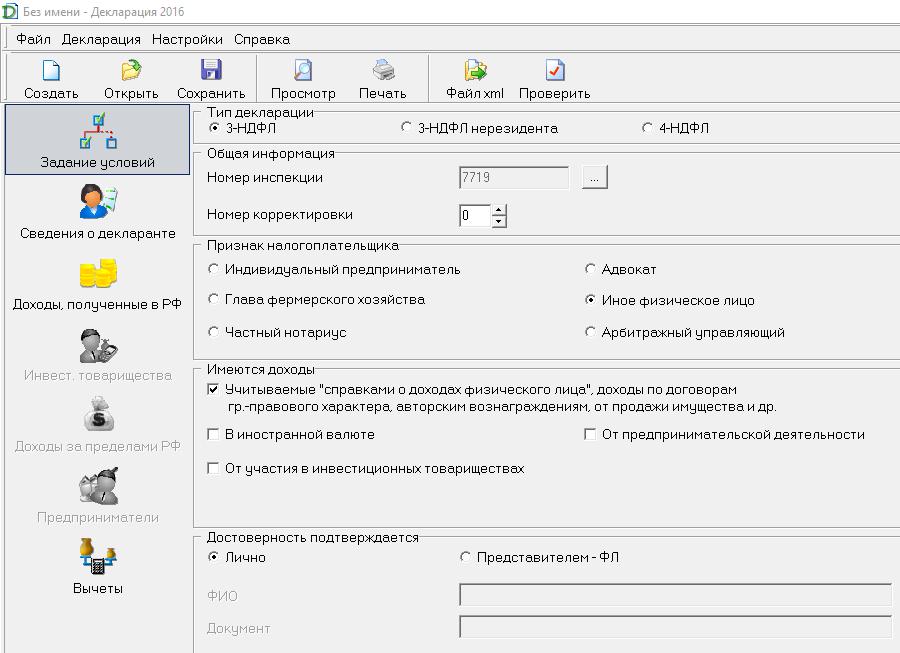Open Сведения о декларанте section
This screenshot has width=900, height=653.
98,212
